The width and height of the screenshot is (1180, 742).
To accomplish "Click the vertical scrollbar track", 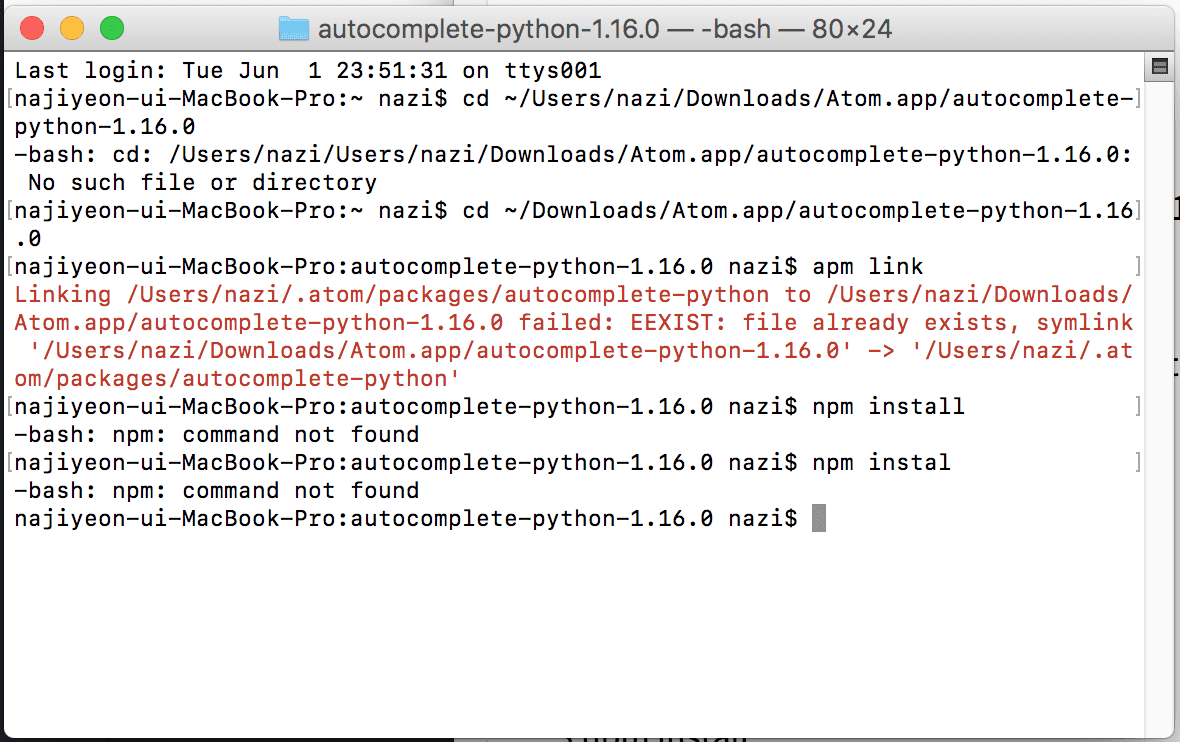I will click(1160, 400).
